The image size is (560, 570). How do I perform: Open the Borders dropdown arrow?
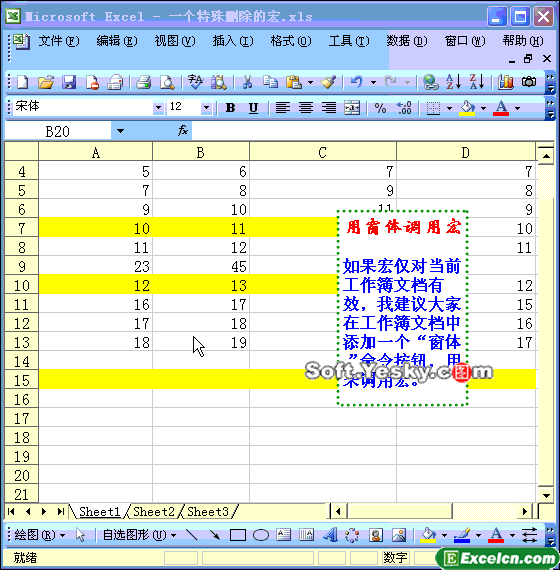pyautogui.click(x=449, y=108)
